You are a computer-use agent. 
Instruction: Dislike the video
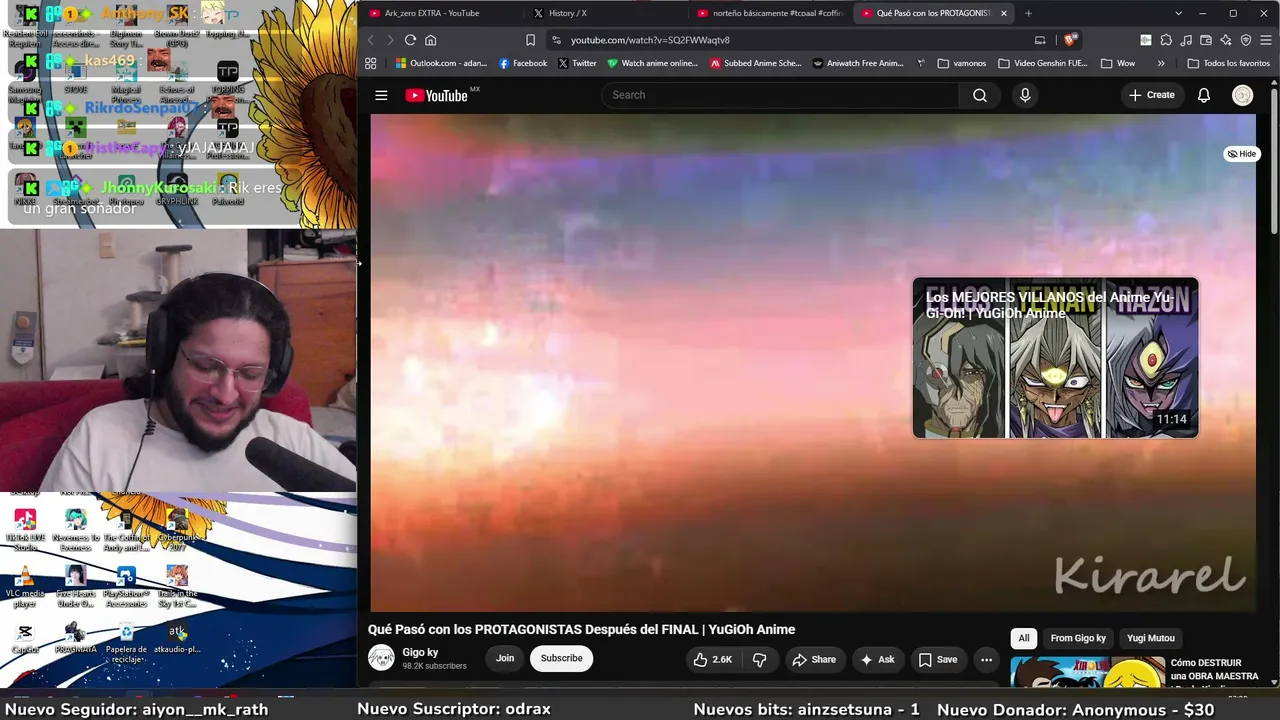coord(760,659)
